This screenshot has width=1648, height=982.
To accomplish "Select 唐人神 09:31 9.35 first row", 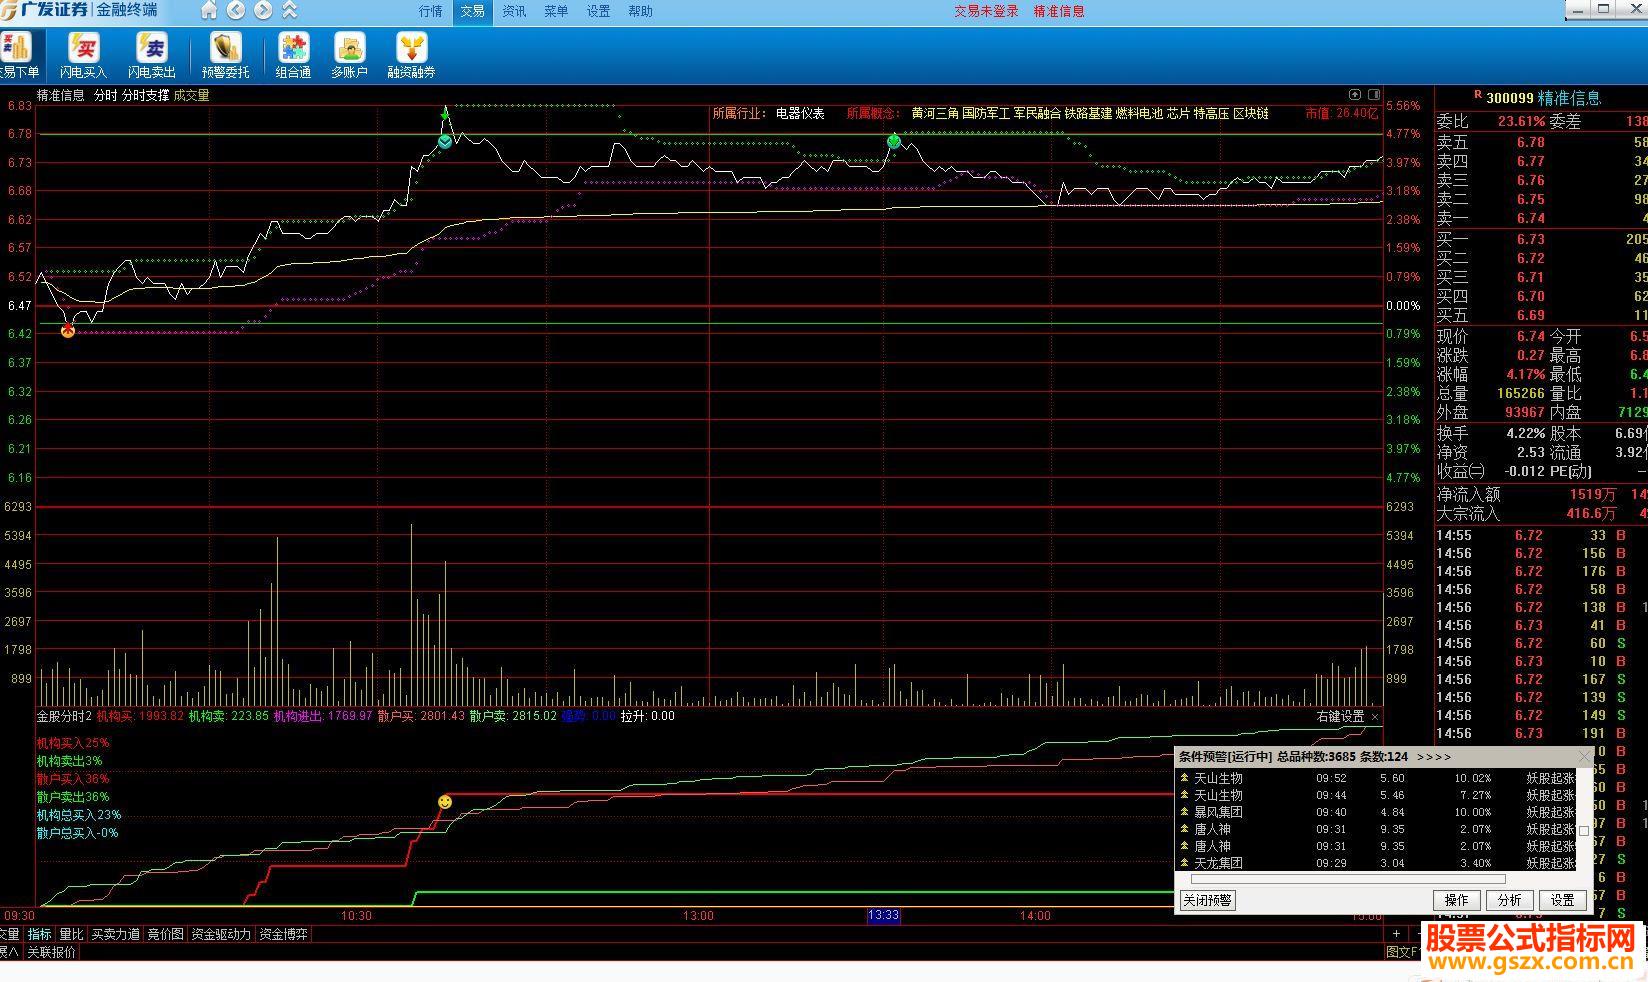I will coord(1378,829).
